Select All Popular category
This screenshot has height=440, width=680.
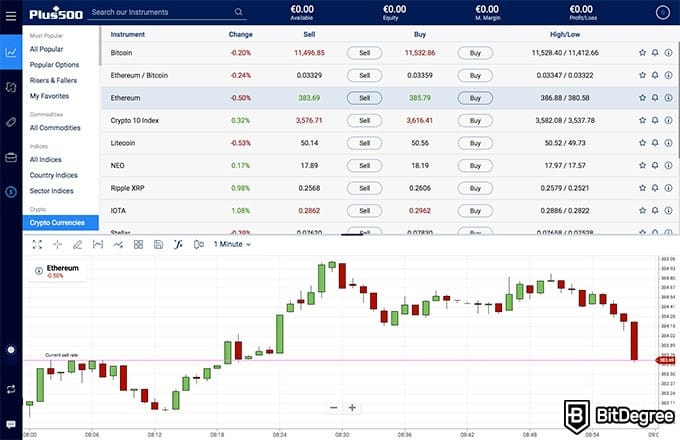tap(46, 49)
